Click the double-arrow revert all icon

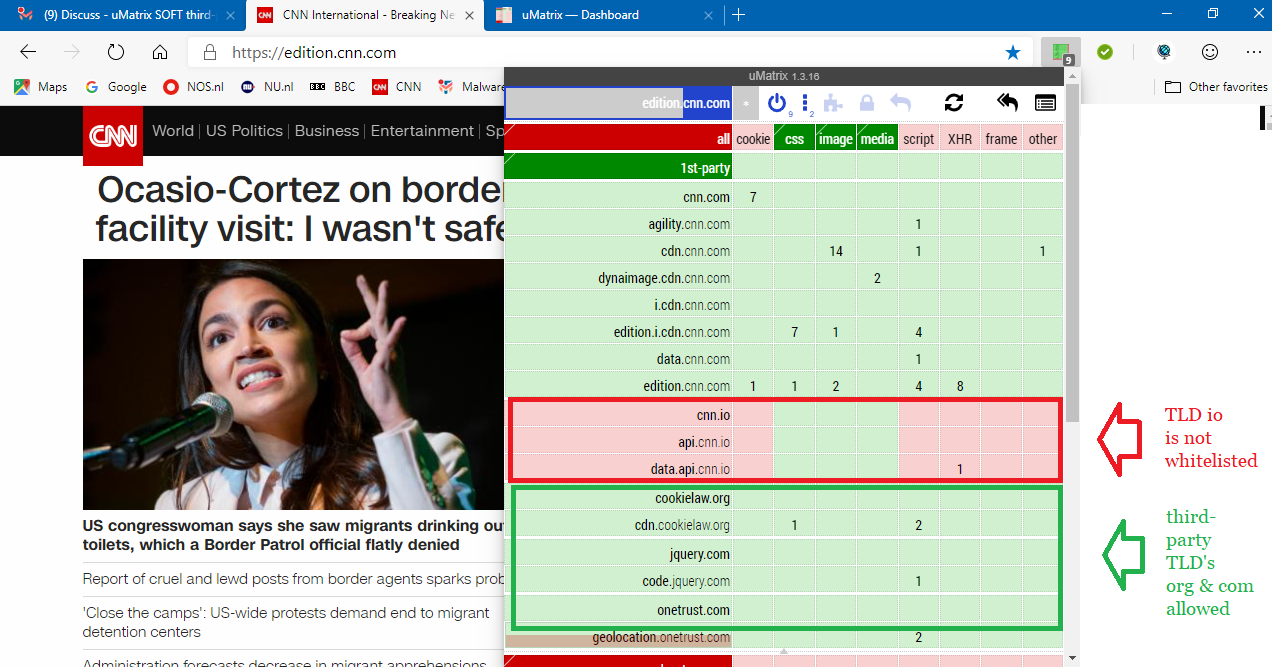coord(1007,102)
